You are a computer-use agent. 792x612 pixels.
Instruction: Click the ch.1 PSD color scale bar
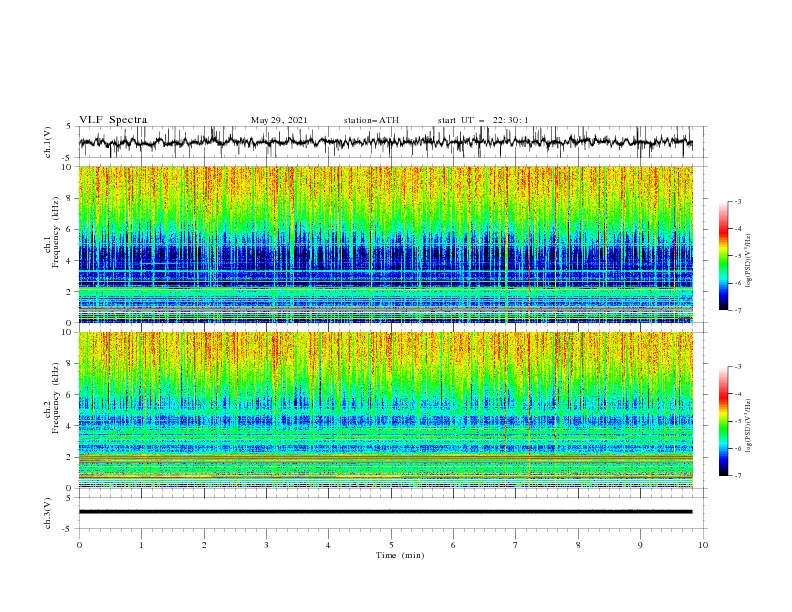point(723,256)
